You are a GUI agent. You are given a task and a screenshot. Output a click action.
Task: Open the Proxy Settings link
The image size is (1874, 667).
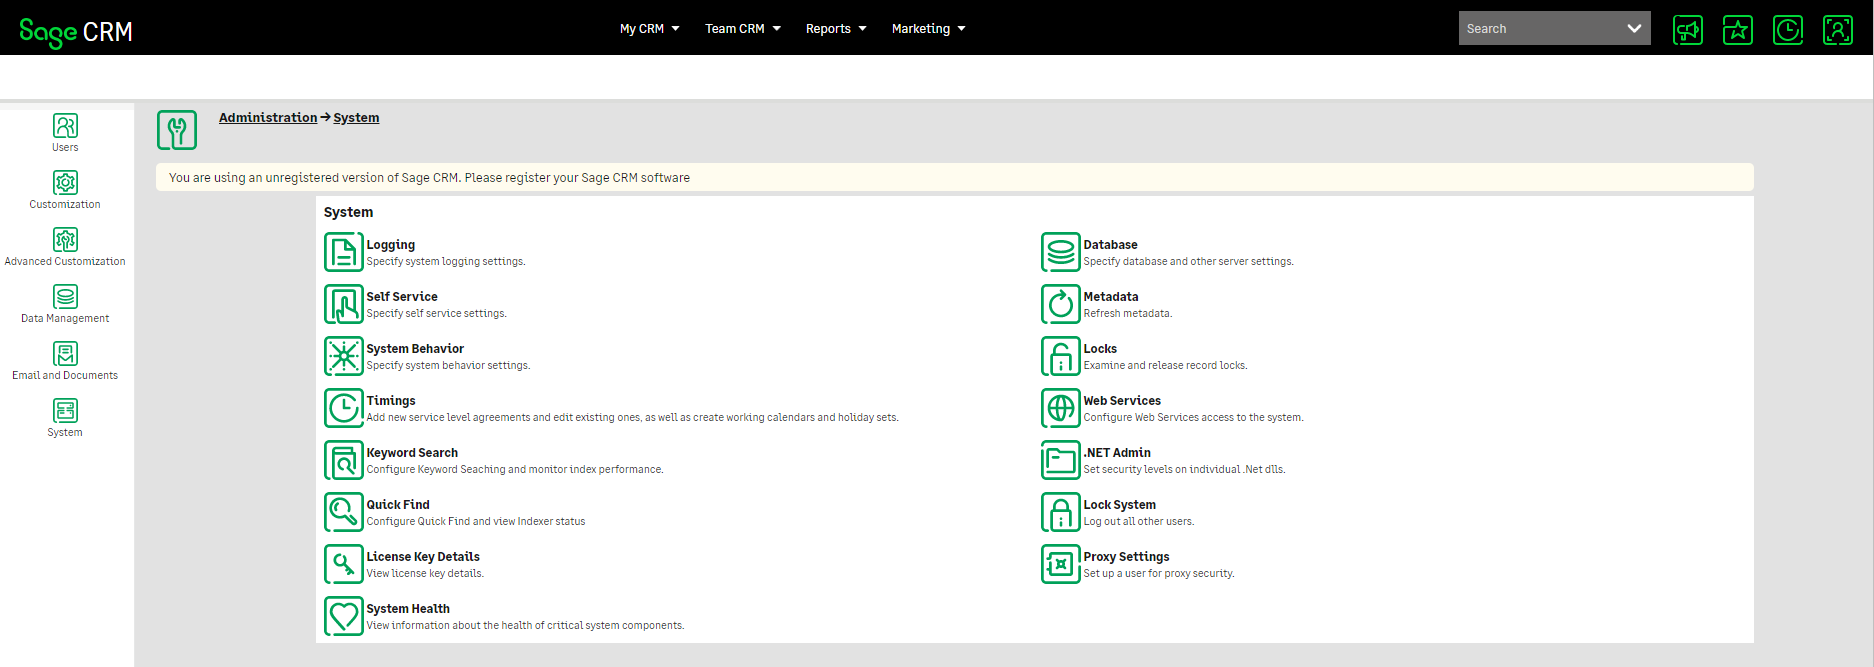coord(1126,557)
